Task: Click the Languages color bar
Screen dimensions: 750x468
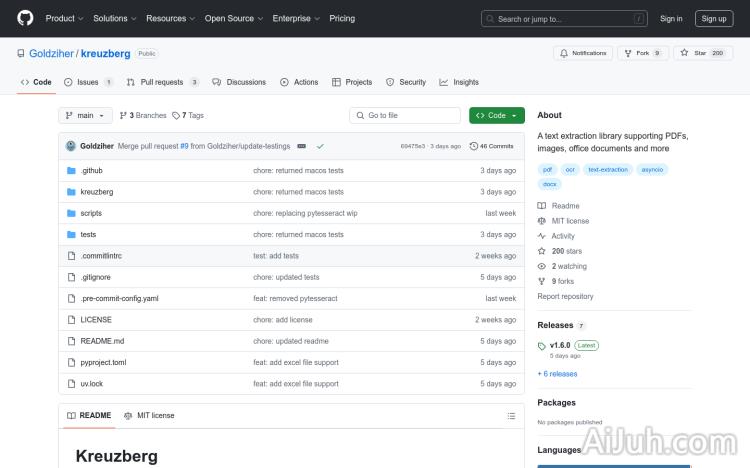Action: [613, 465]
